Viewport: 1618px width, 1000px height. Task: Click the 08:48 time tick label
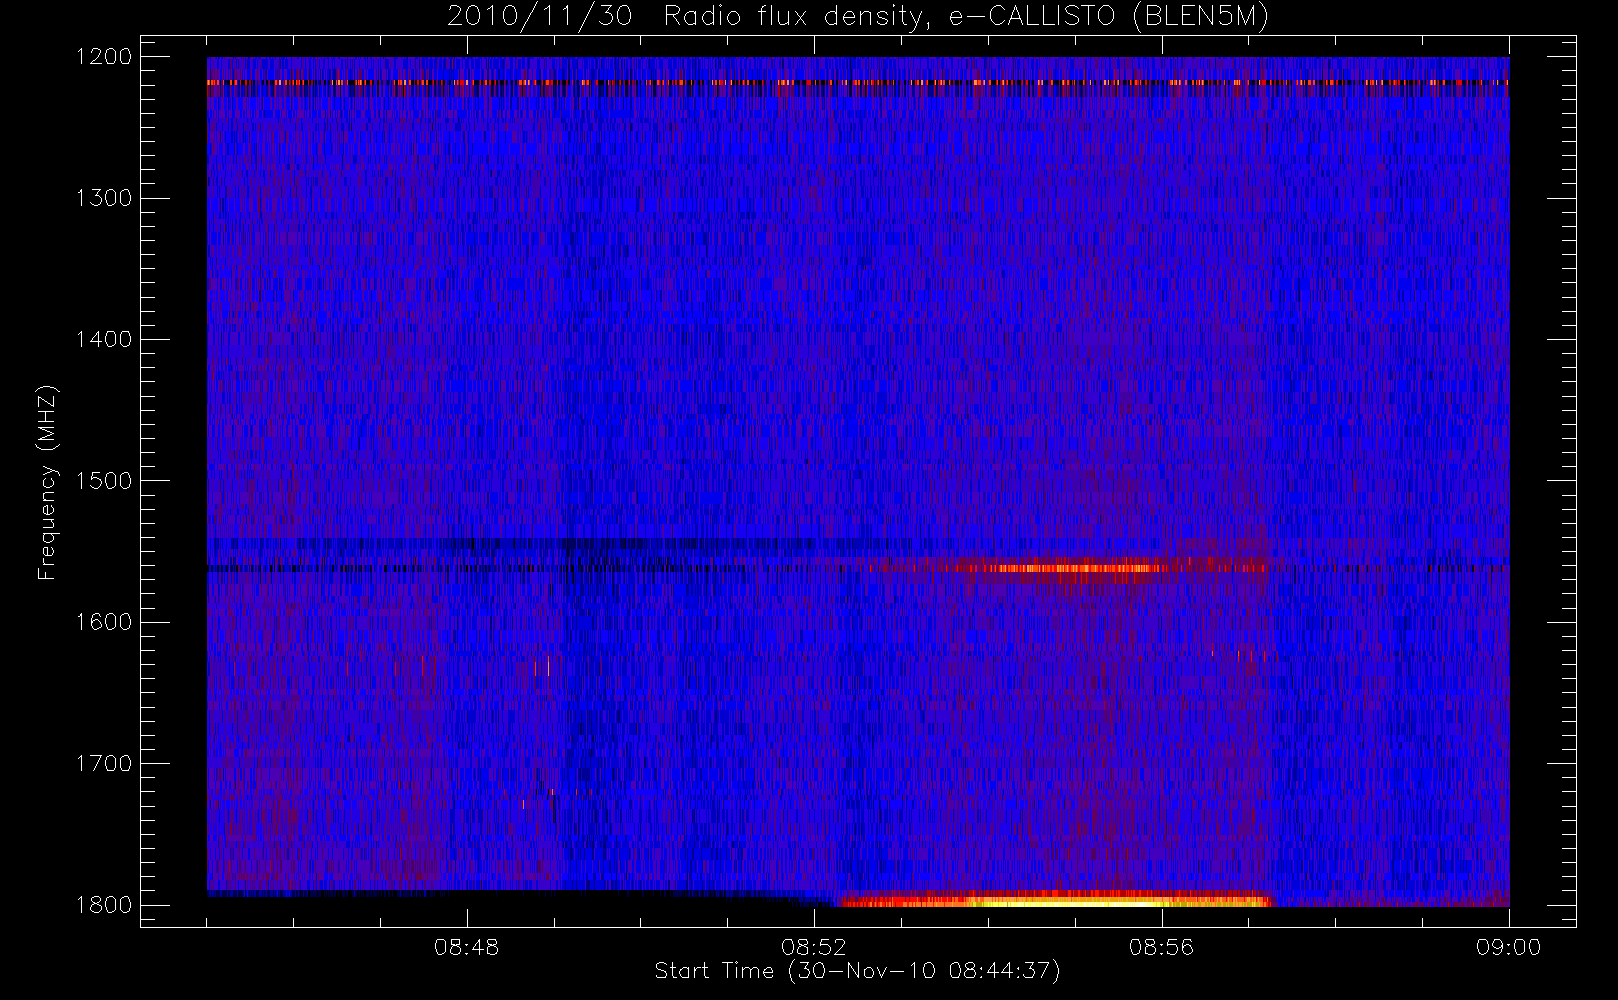click(x=466, y=947)
